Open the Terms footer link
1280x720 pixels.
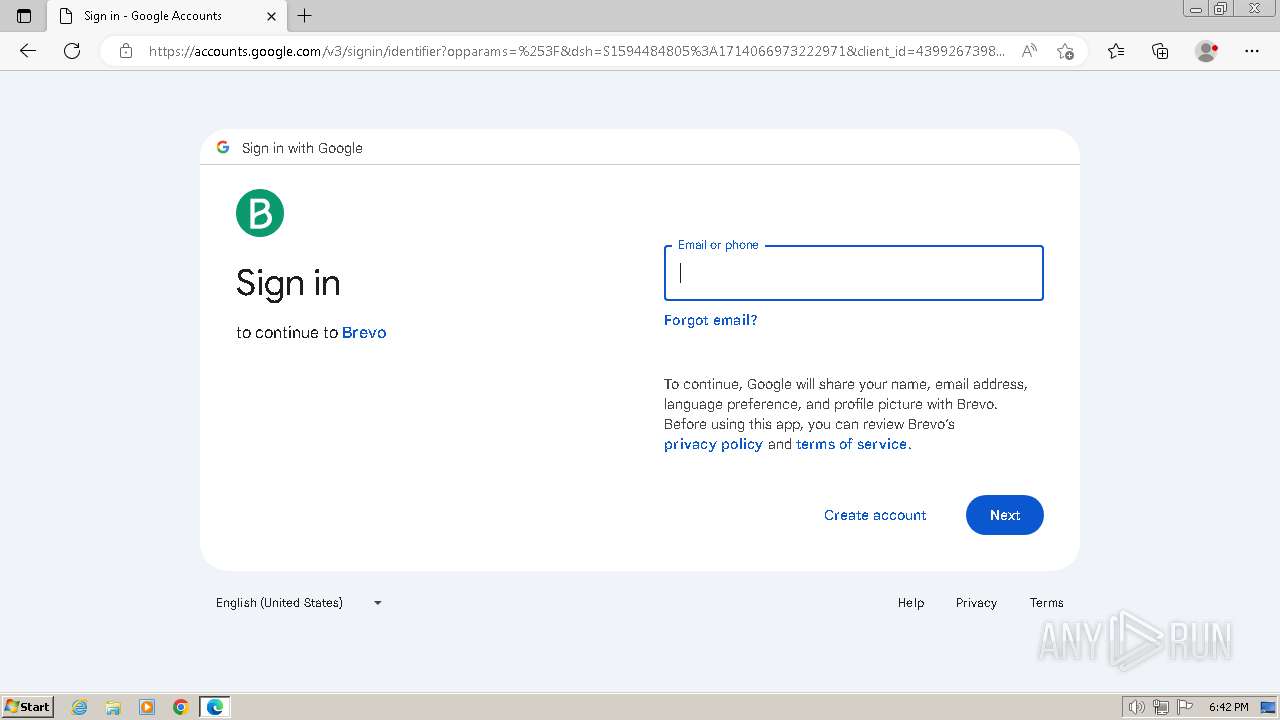tap(1047, 603)
